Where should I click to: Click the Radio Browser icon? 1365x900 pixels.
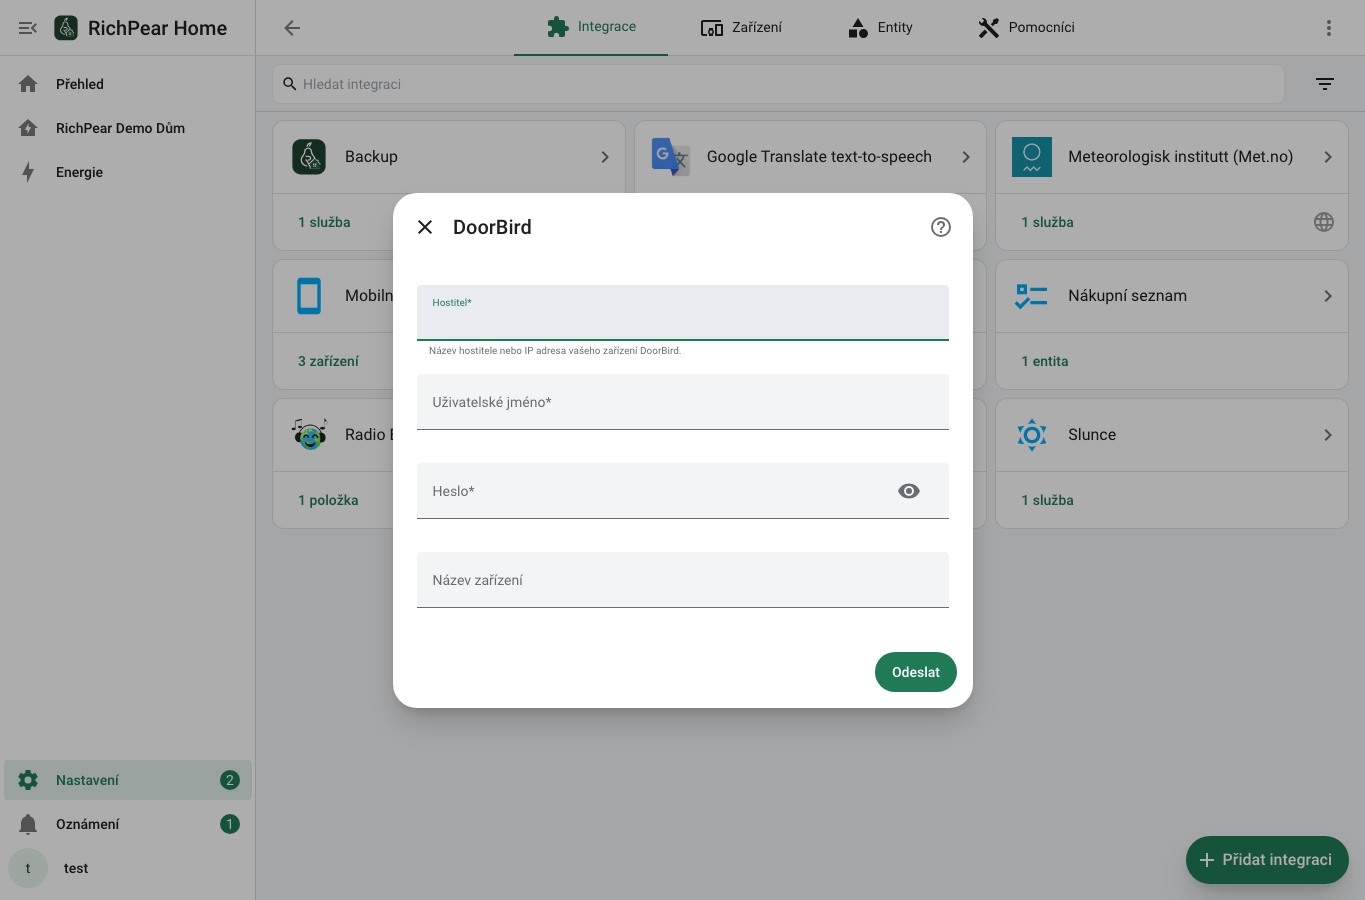[x=310, y=435]
